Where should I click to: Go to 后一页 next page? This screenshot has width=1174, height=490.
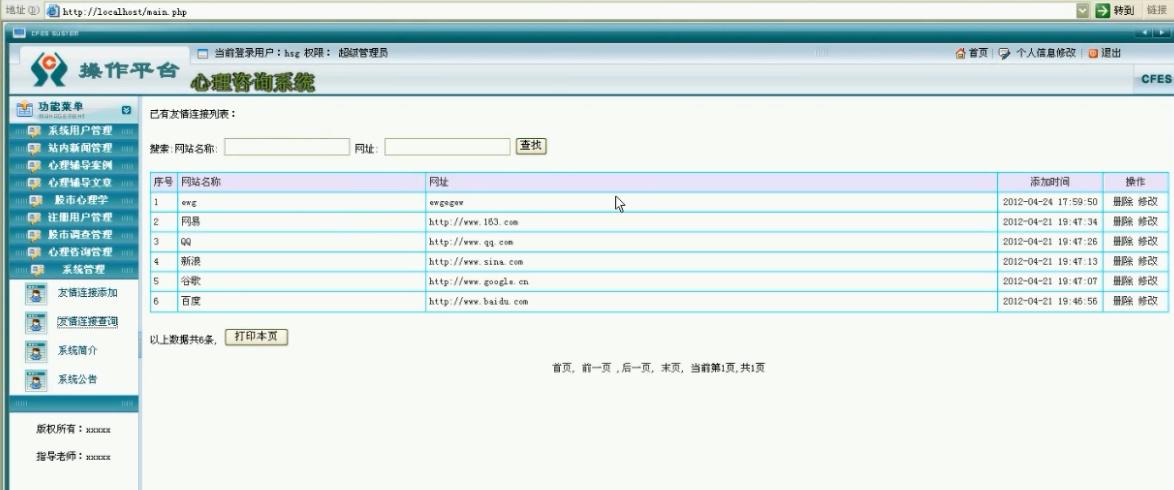click(636, 368)
